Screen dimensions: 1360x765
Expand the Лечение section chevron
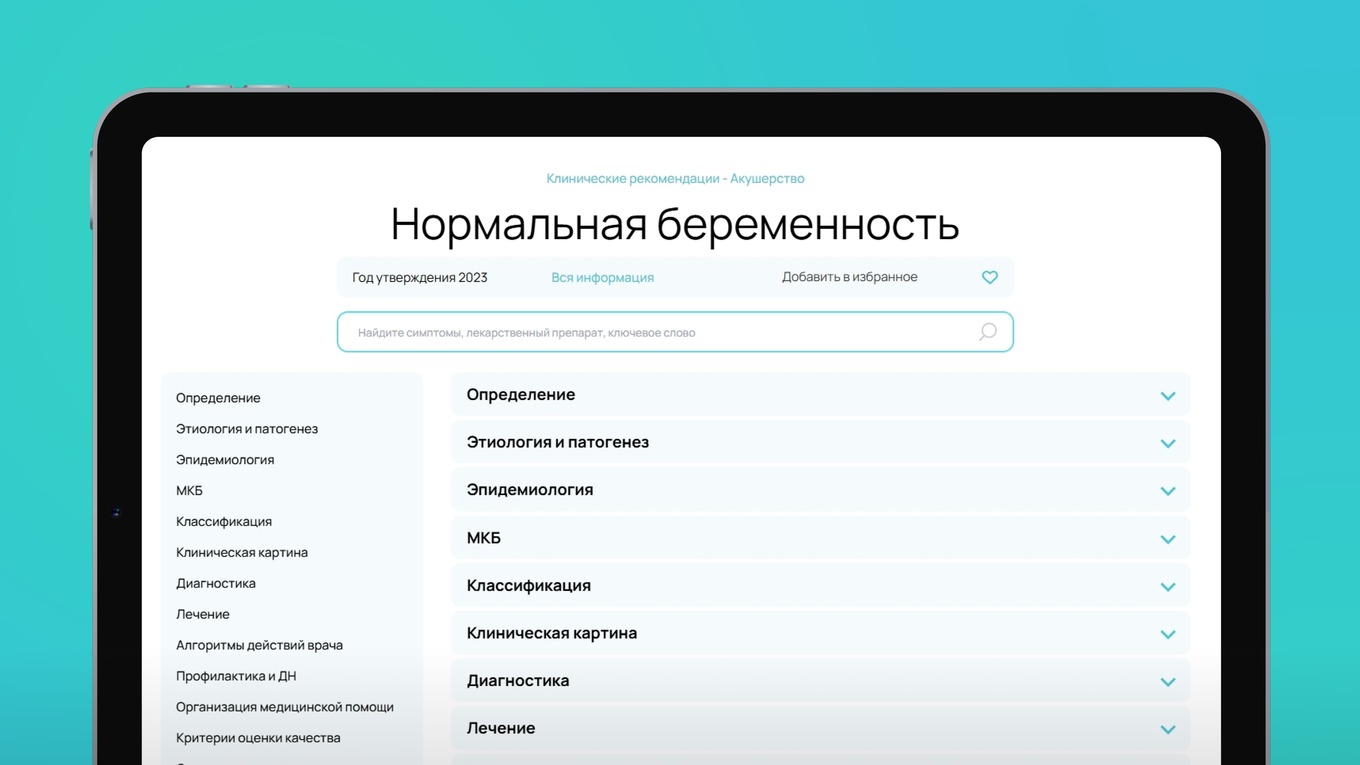(x=1167, y=729)
